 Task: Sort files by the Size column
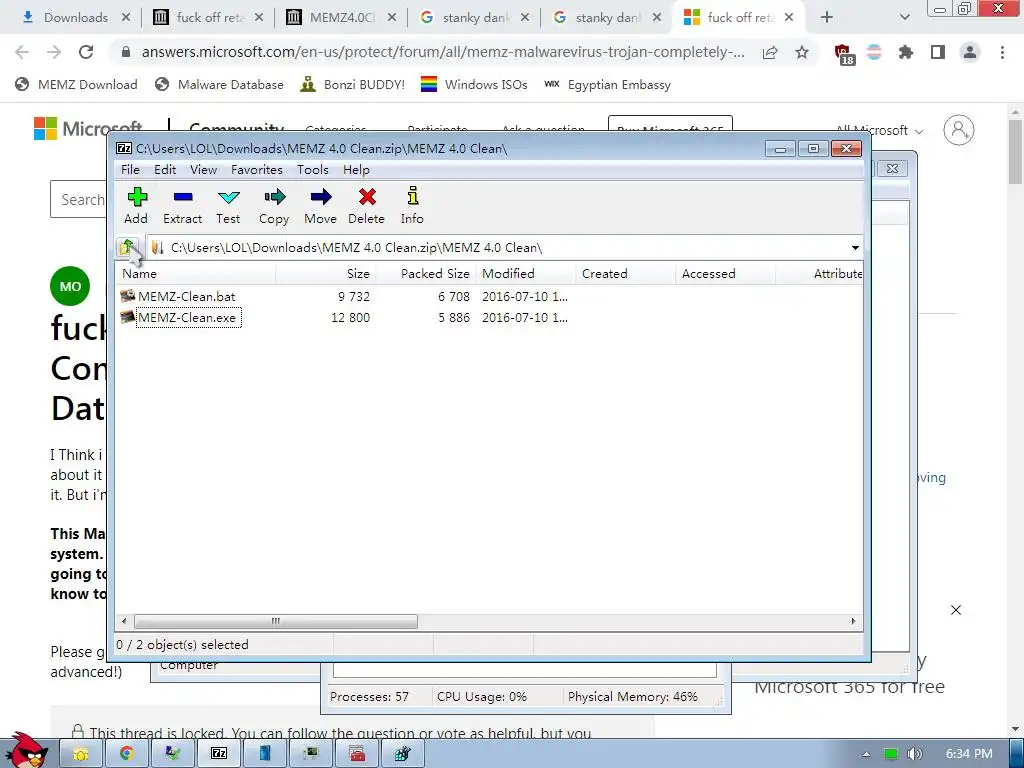325,274
